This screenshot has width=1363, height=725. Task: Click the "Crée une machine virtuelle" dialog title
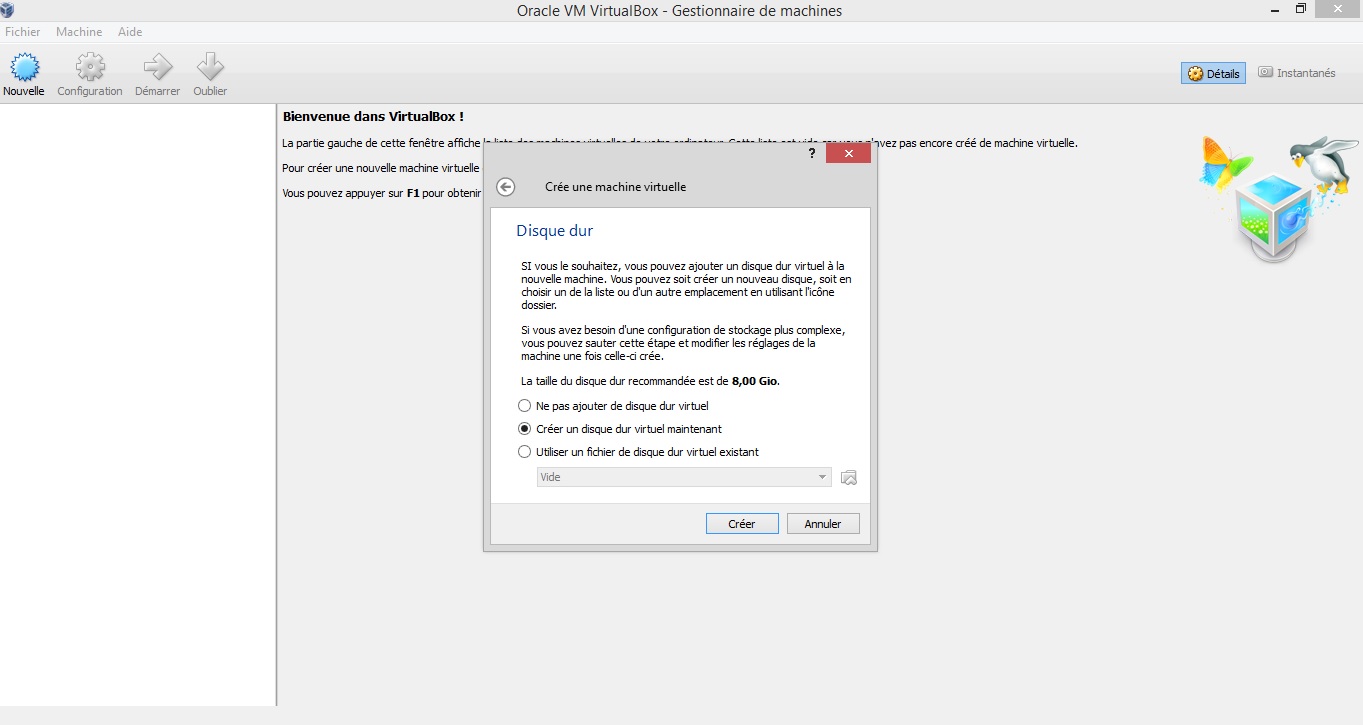[x=616, y=187]
